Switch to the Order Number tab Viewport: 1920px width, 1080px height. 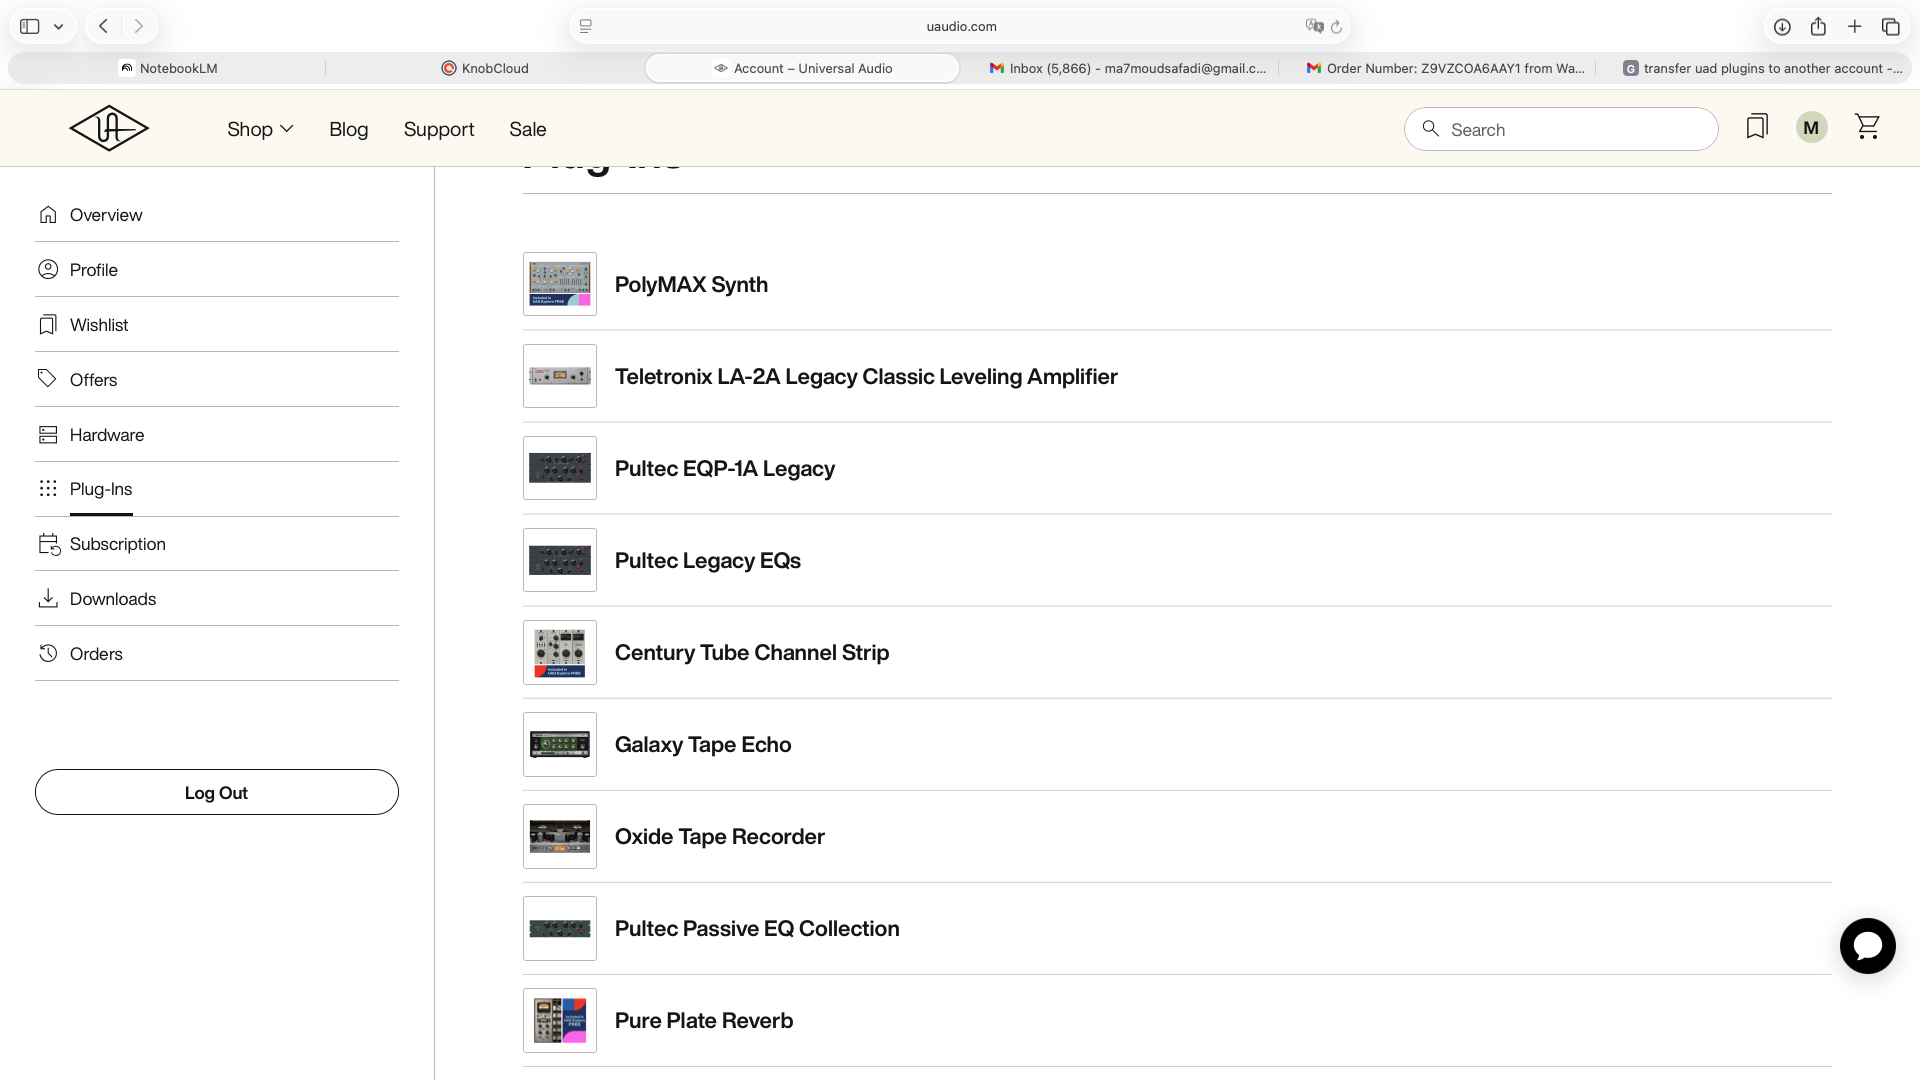coord(1445,68)
